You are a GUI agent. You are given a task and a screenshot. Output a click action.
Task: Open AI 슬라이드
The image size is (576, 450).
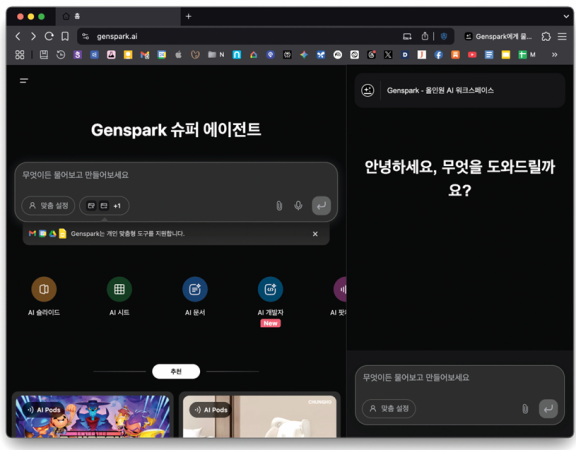click(x=44, y=296)
